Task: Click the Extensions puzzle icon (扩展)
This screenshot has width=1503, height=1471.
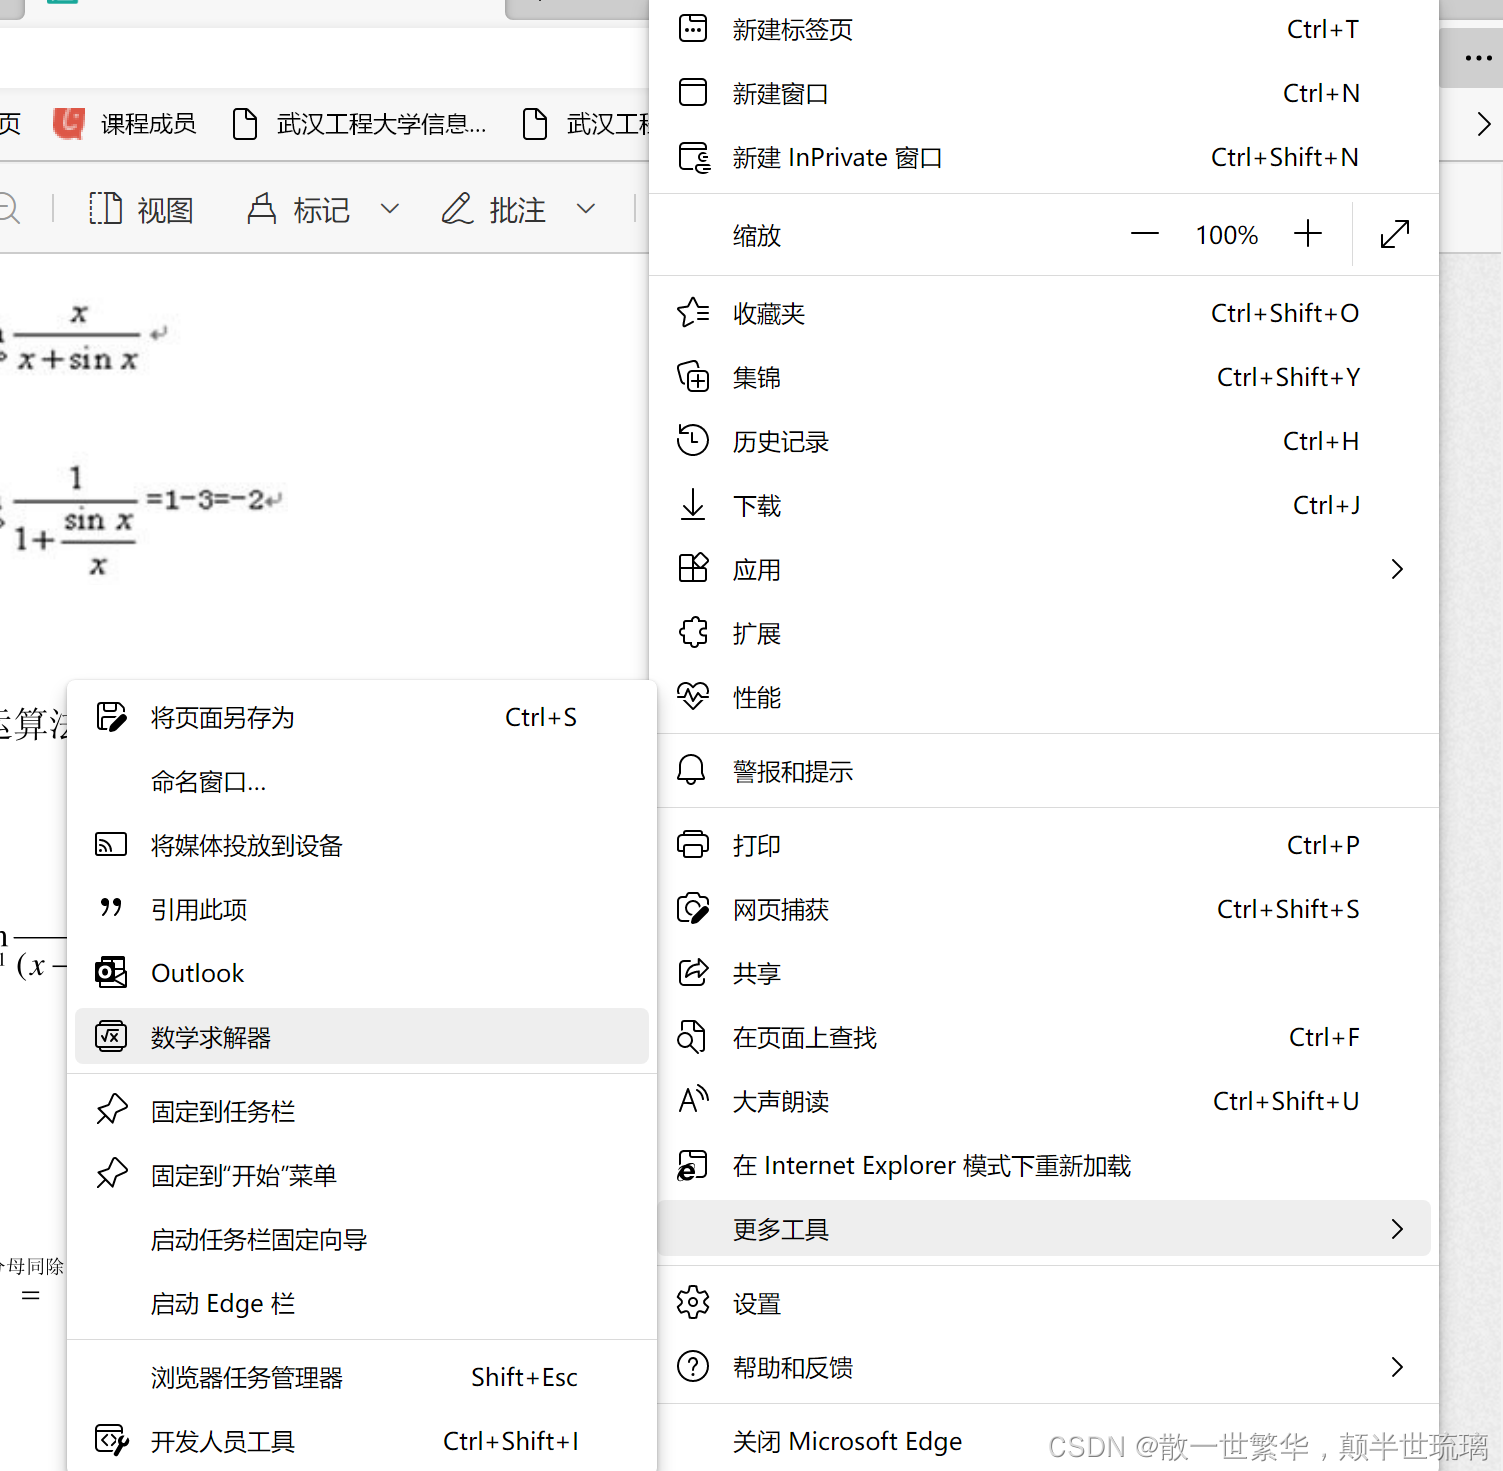Action: click(693, 633)
